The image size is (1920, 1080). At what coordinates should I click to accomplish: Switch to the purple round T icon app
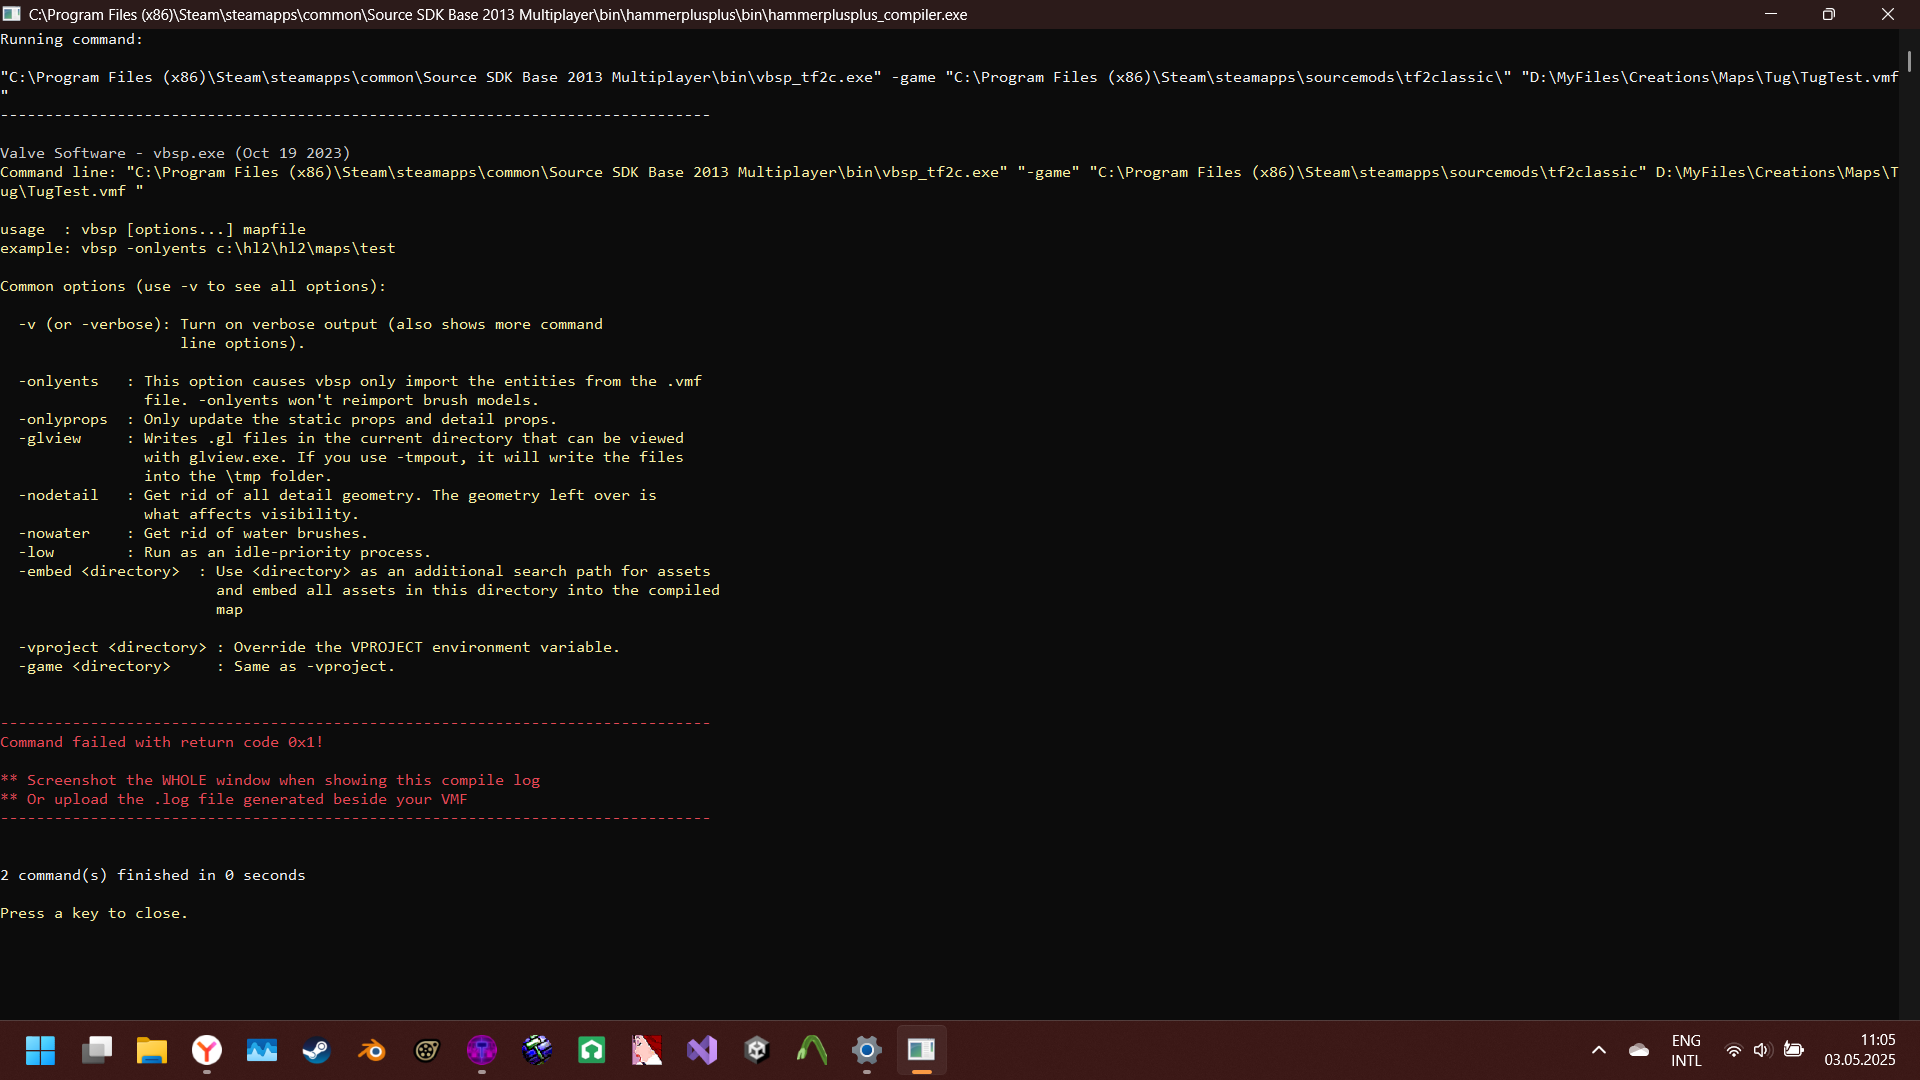pos(482,1050)
